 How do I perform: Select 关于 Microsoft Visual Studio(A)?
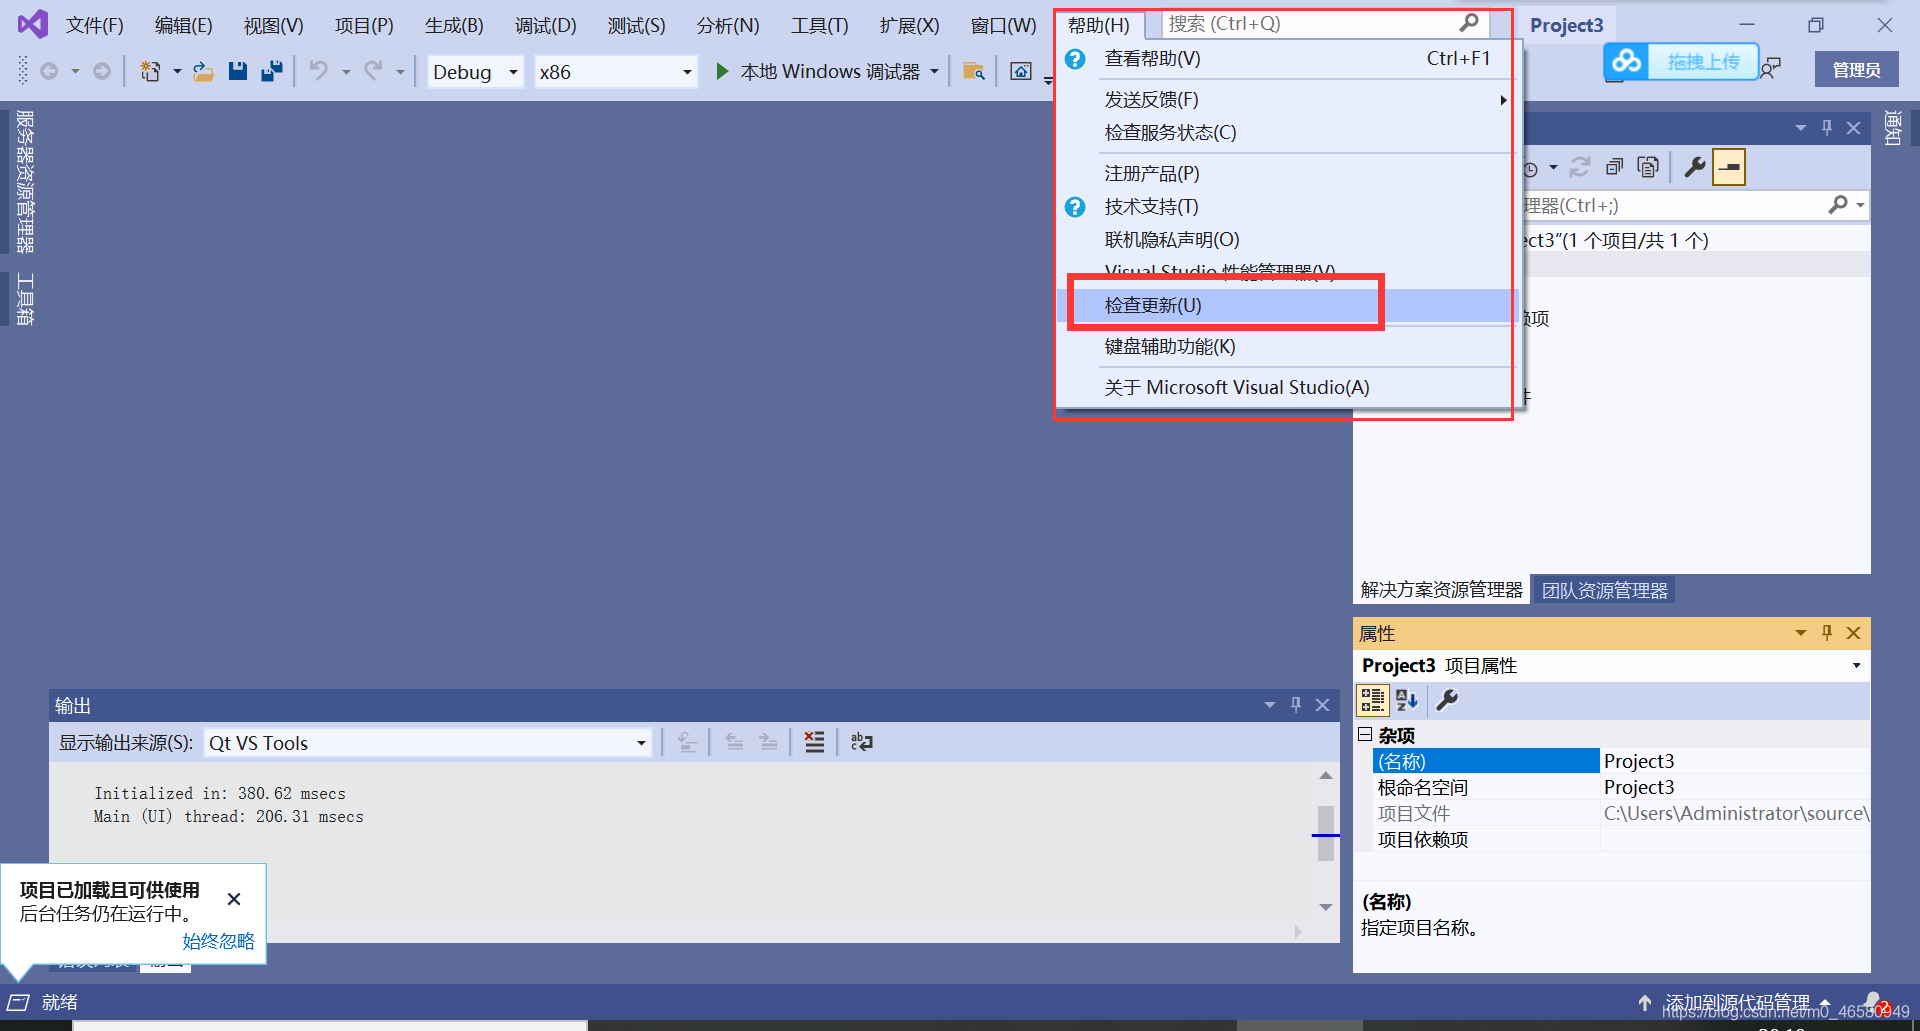1288,387
